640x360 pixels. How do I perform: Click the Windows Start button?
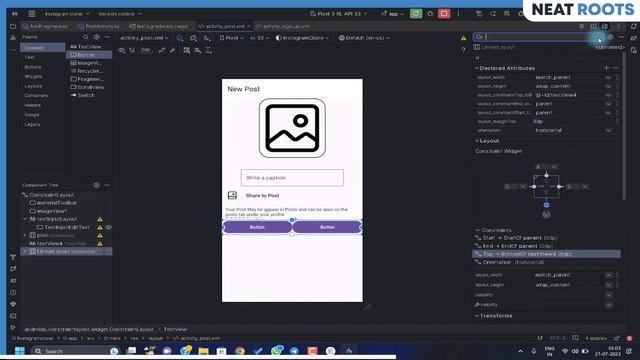[x=19, y=351]
